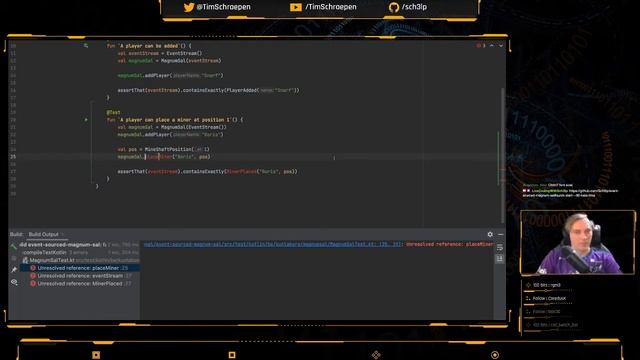This screenshot has height=360, width=640.
Task: Run the 'A player can be added' test gutter icon
Action: [x=86, y=46]
